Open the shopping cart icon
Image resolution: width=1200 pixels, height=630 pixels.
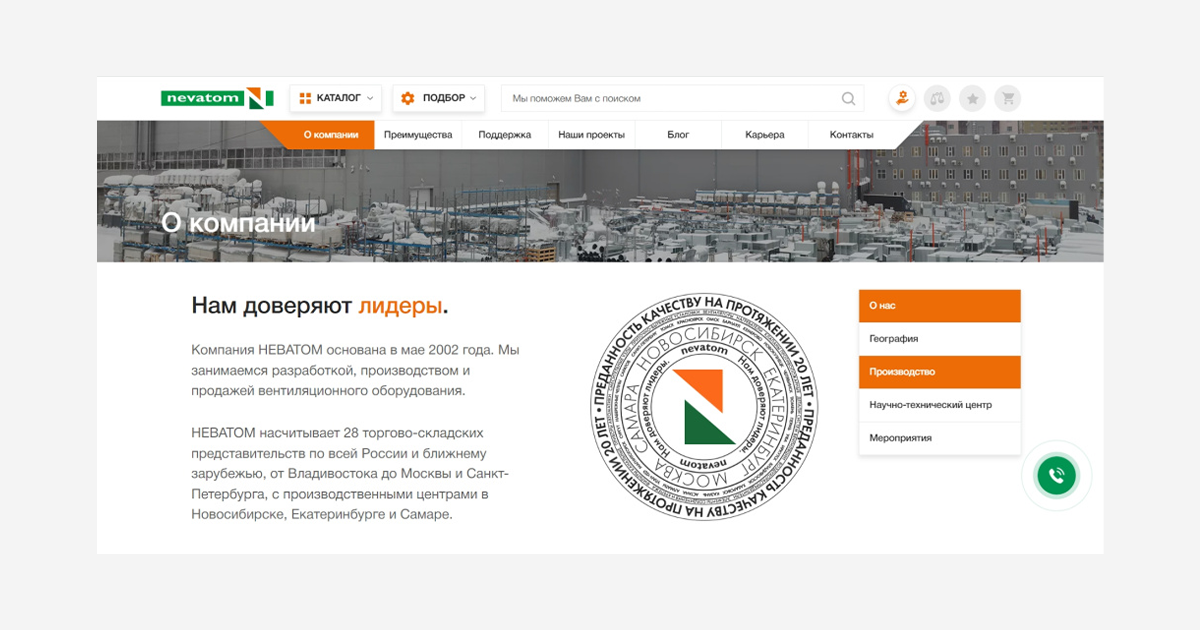[1007, 98]
